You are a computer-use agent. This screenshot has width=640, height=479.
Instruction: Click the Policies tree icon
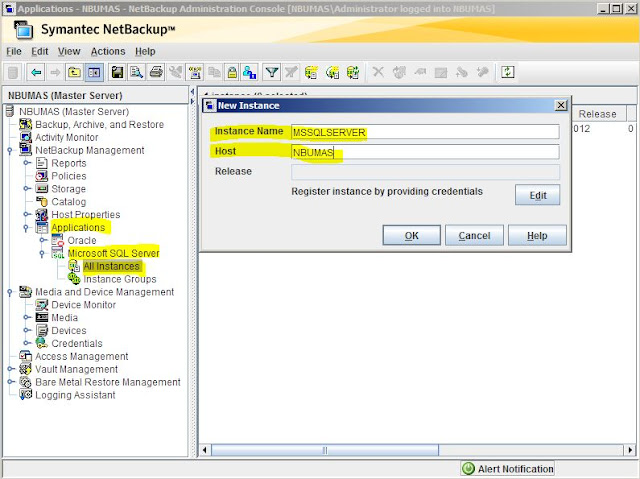(x=42, y=176)
